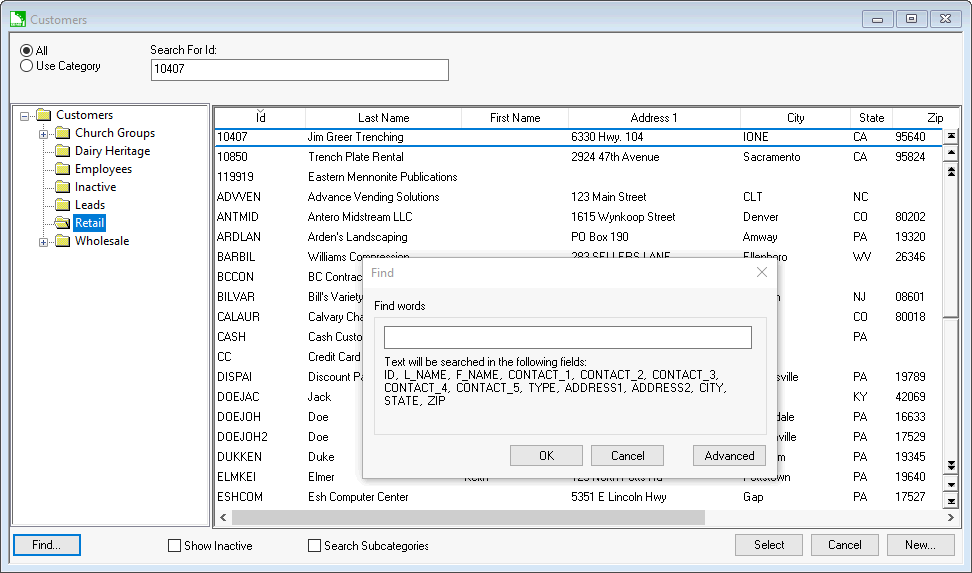Screen dimensions: 972x573
Task: Click the horizontal scrollbar right arrow
Action: (952, 518)
